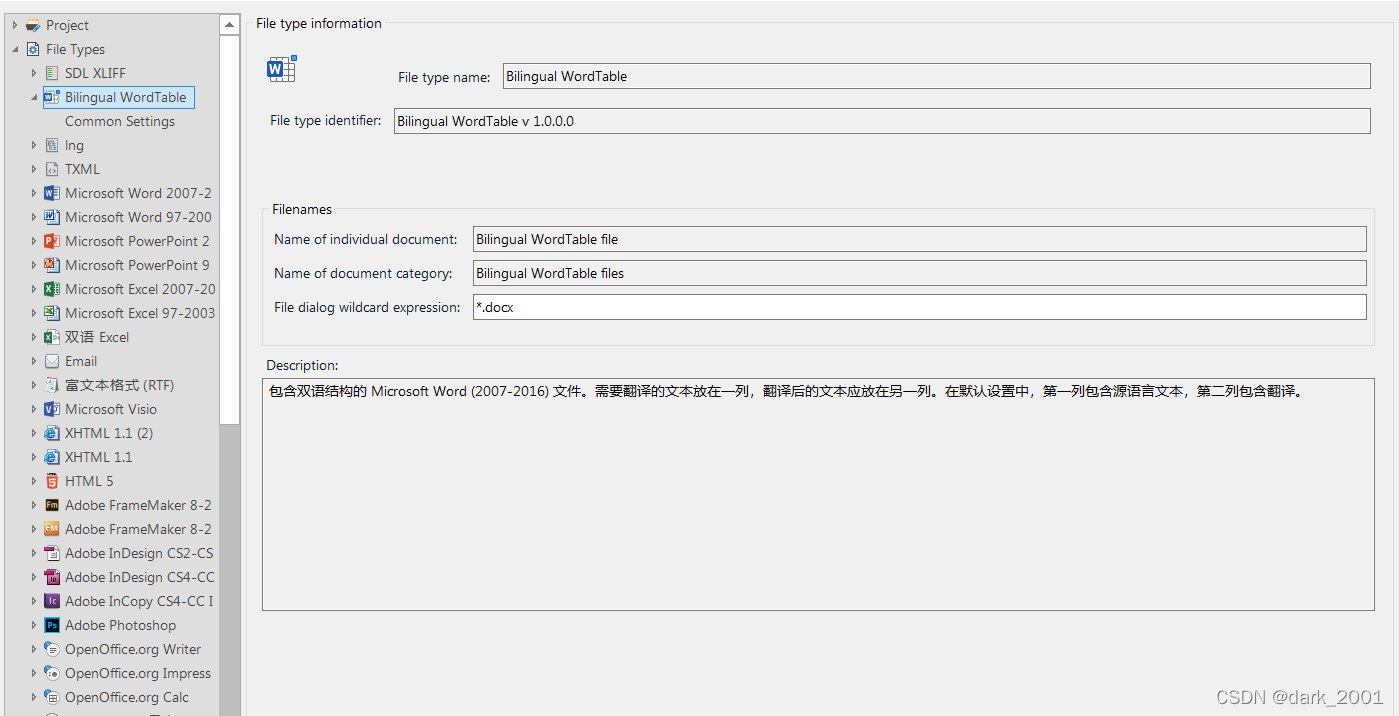The width and height of the screenshot is (1399, 716).
Task: Click the File type name field
Action: tap(936, 76)
